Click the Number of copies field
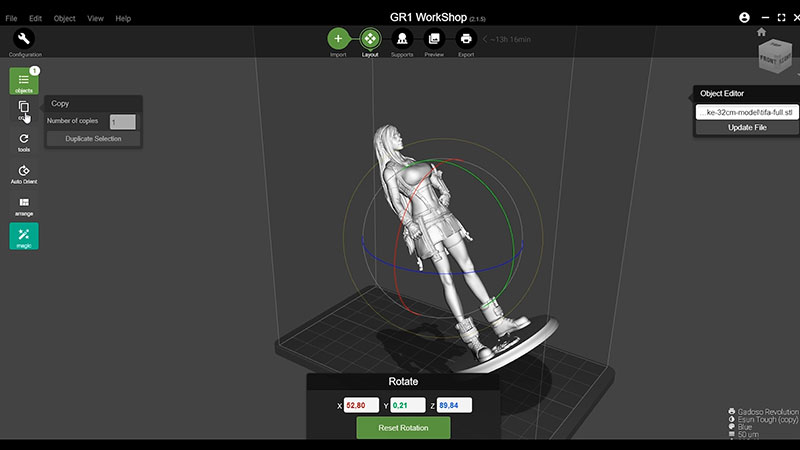The width and height of the screenshot is (800, 450). pyautogui.click(x=122, y=122)
